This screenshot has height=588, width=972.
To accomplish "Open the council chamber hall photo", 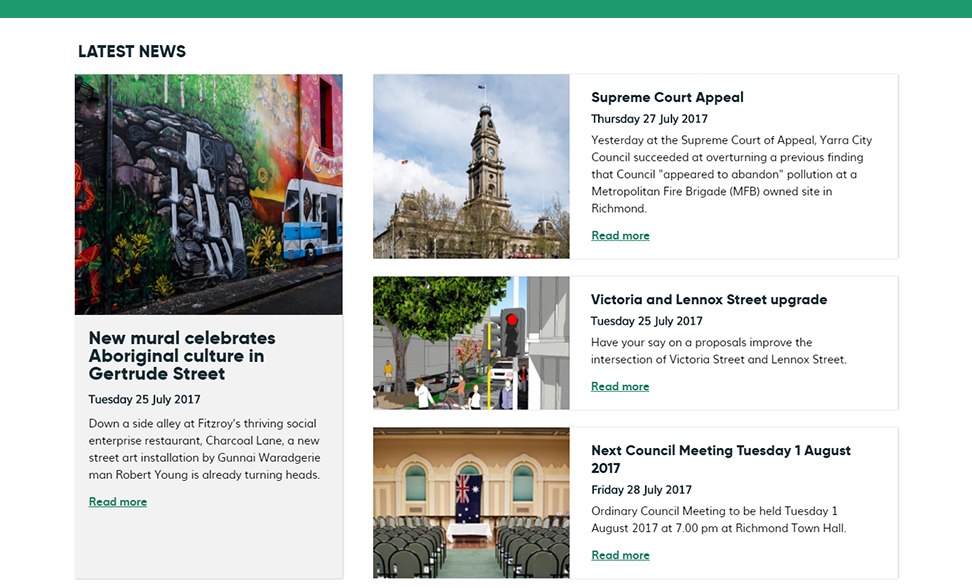I will pos(471,502).
